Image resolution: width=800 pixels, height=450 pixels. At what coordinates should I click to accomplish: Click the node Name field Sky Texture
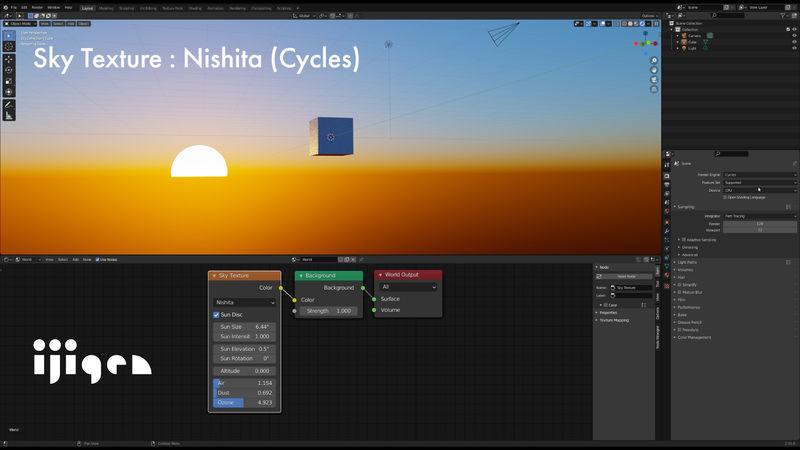point(631,288)
